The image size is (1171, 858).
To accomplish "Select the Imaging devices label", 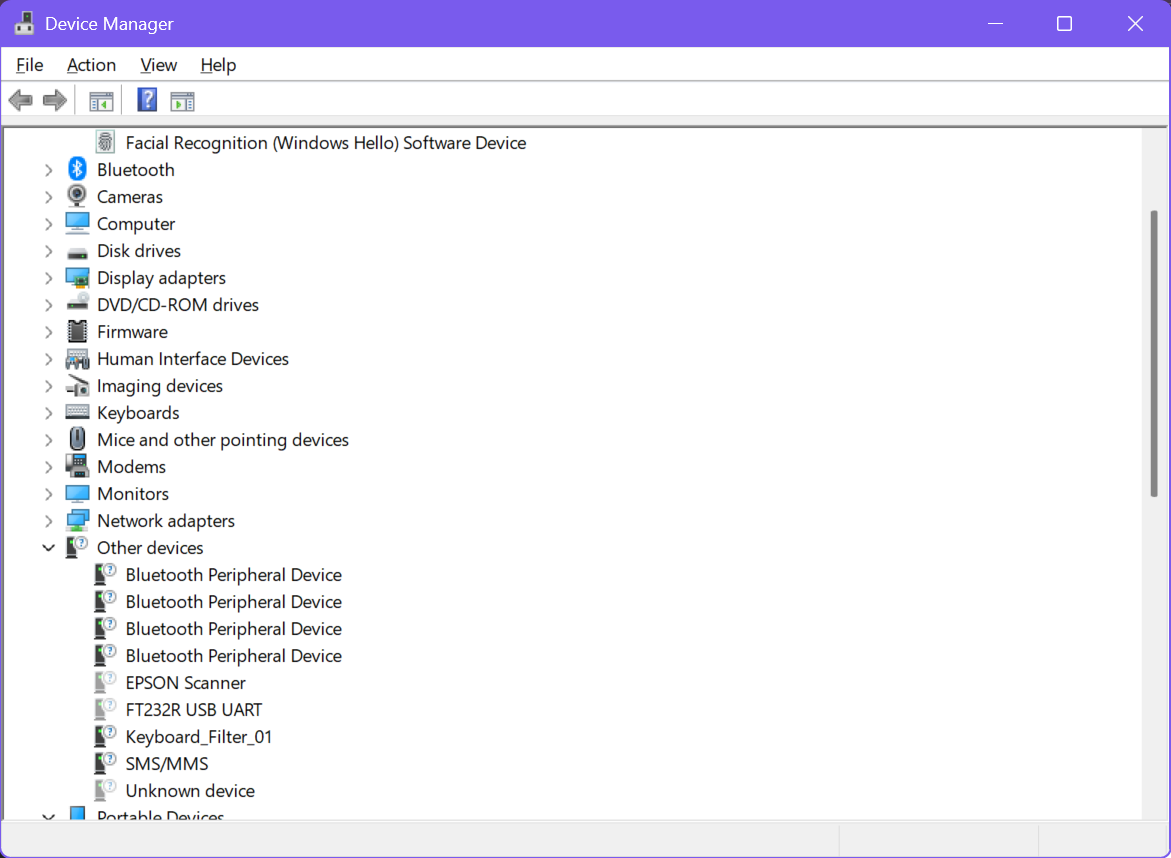I will 160,386.
